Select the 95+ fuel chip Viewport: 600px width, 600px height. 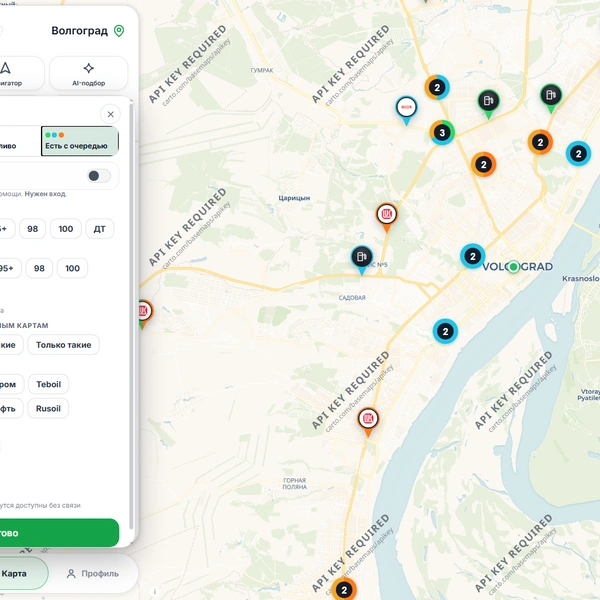(8, 268)
